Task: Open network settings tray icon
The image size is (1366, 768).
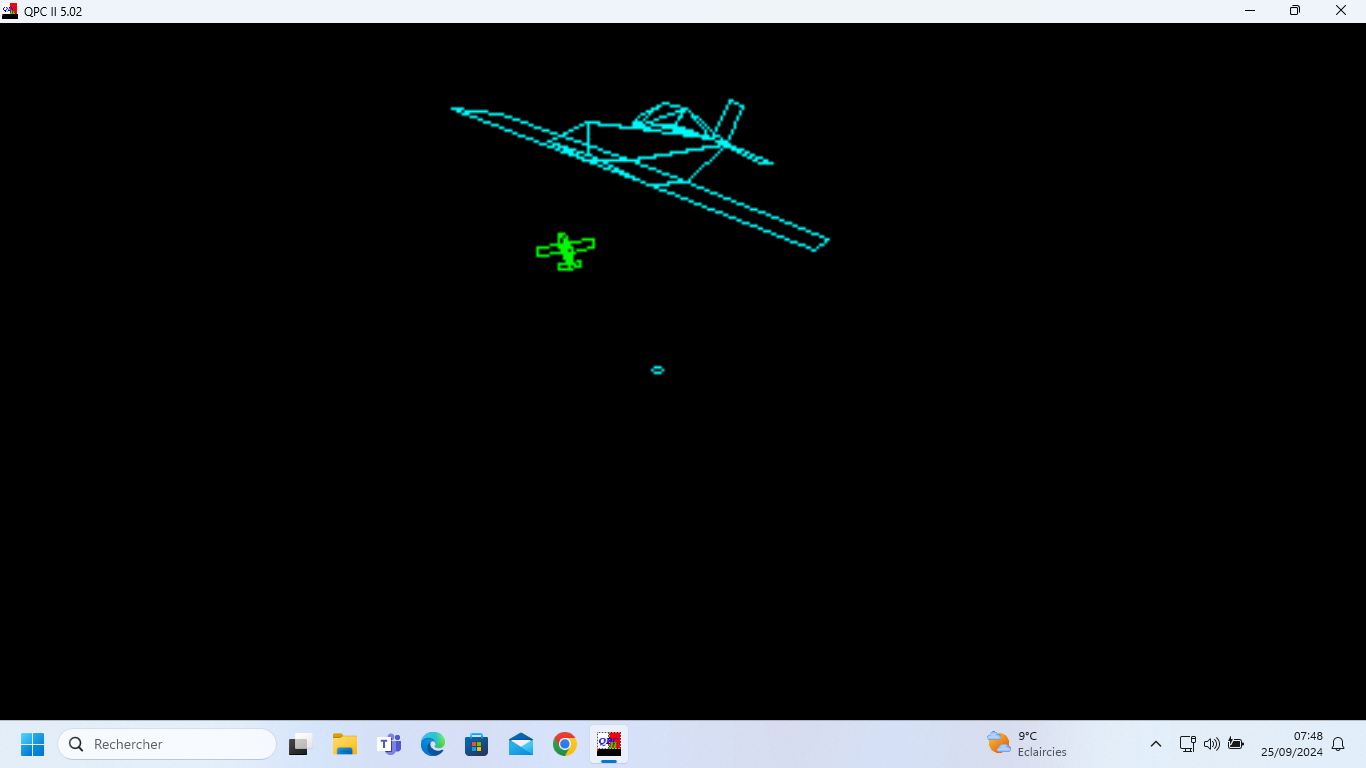Action: point(1187,744)
